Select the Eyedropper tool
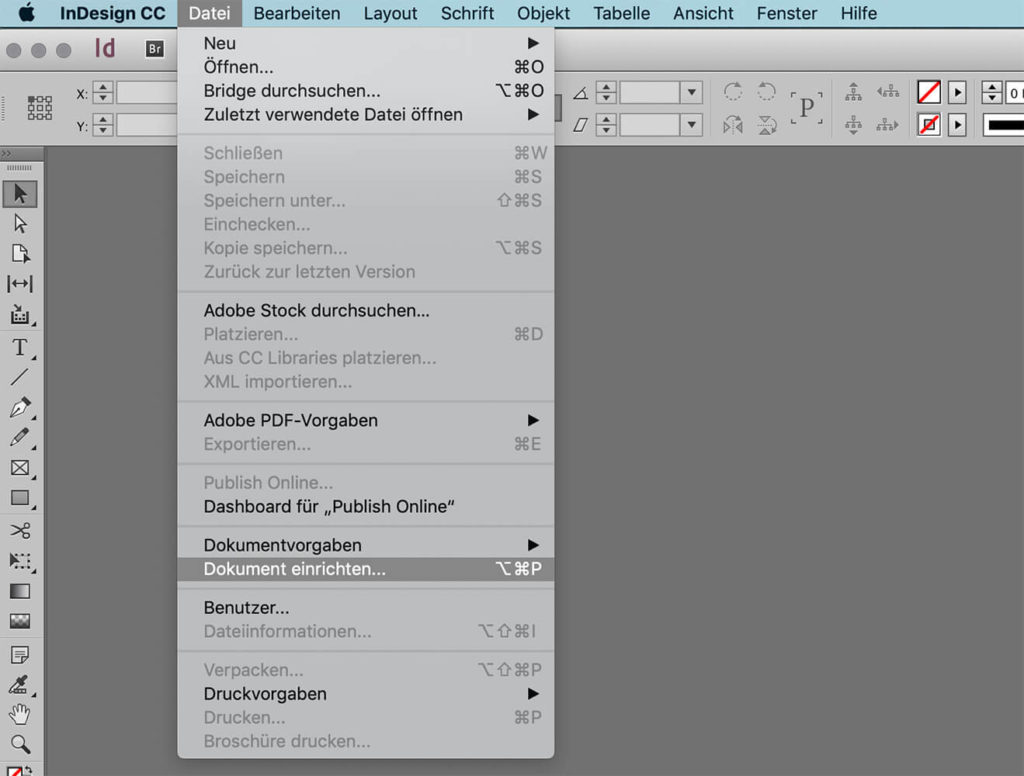The width and height of the screenshot is (1024, 776). point(20,685)
